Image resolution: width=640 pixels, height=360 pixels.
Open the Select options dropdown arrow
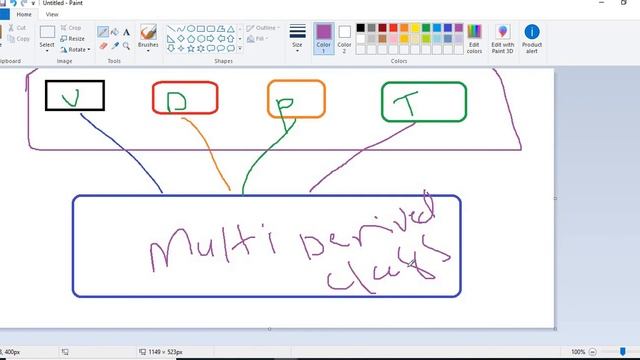click(47, 51)
